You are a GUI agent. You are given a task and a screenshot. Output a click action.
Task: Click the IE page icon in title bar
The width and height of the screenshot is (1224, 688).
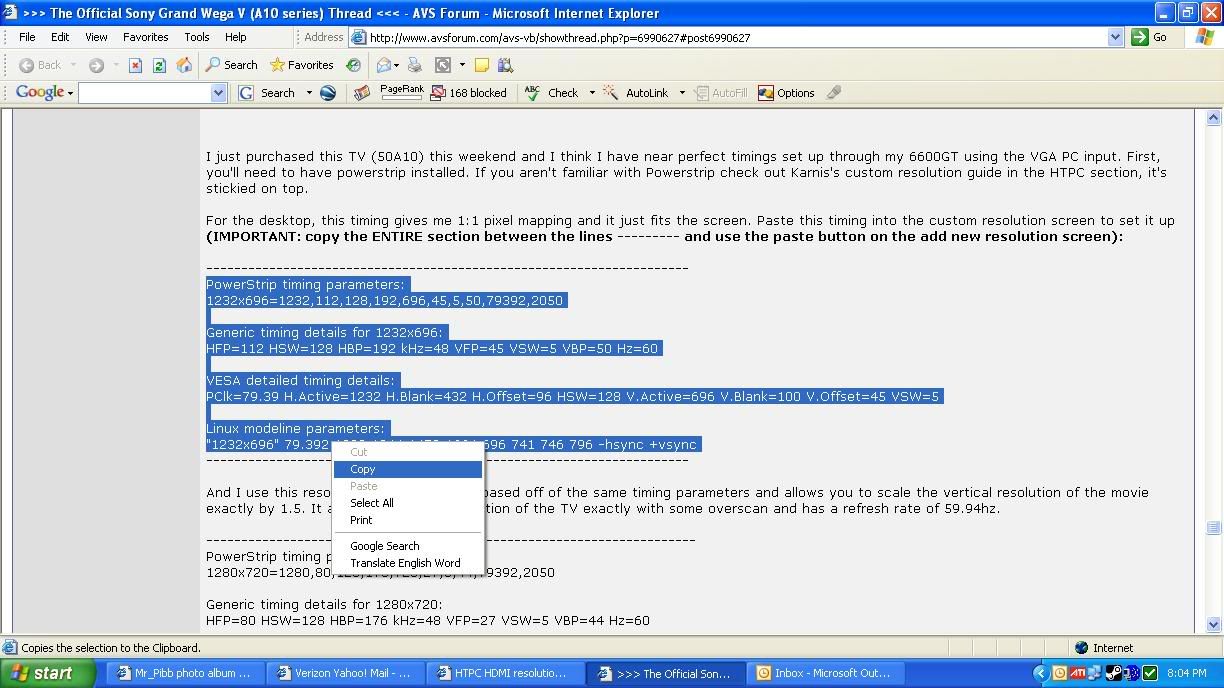(x=12, y=13)
